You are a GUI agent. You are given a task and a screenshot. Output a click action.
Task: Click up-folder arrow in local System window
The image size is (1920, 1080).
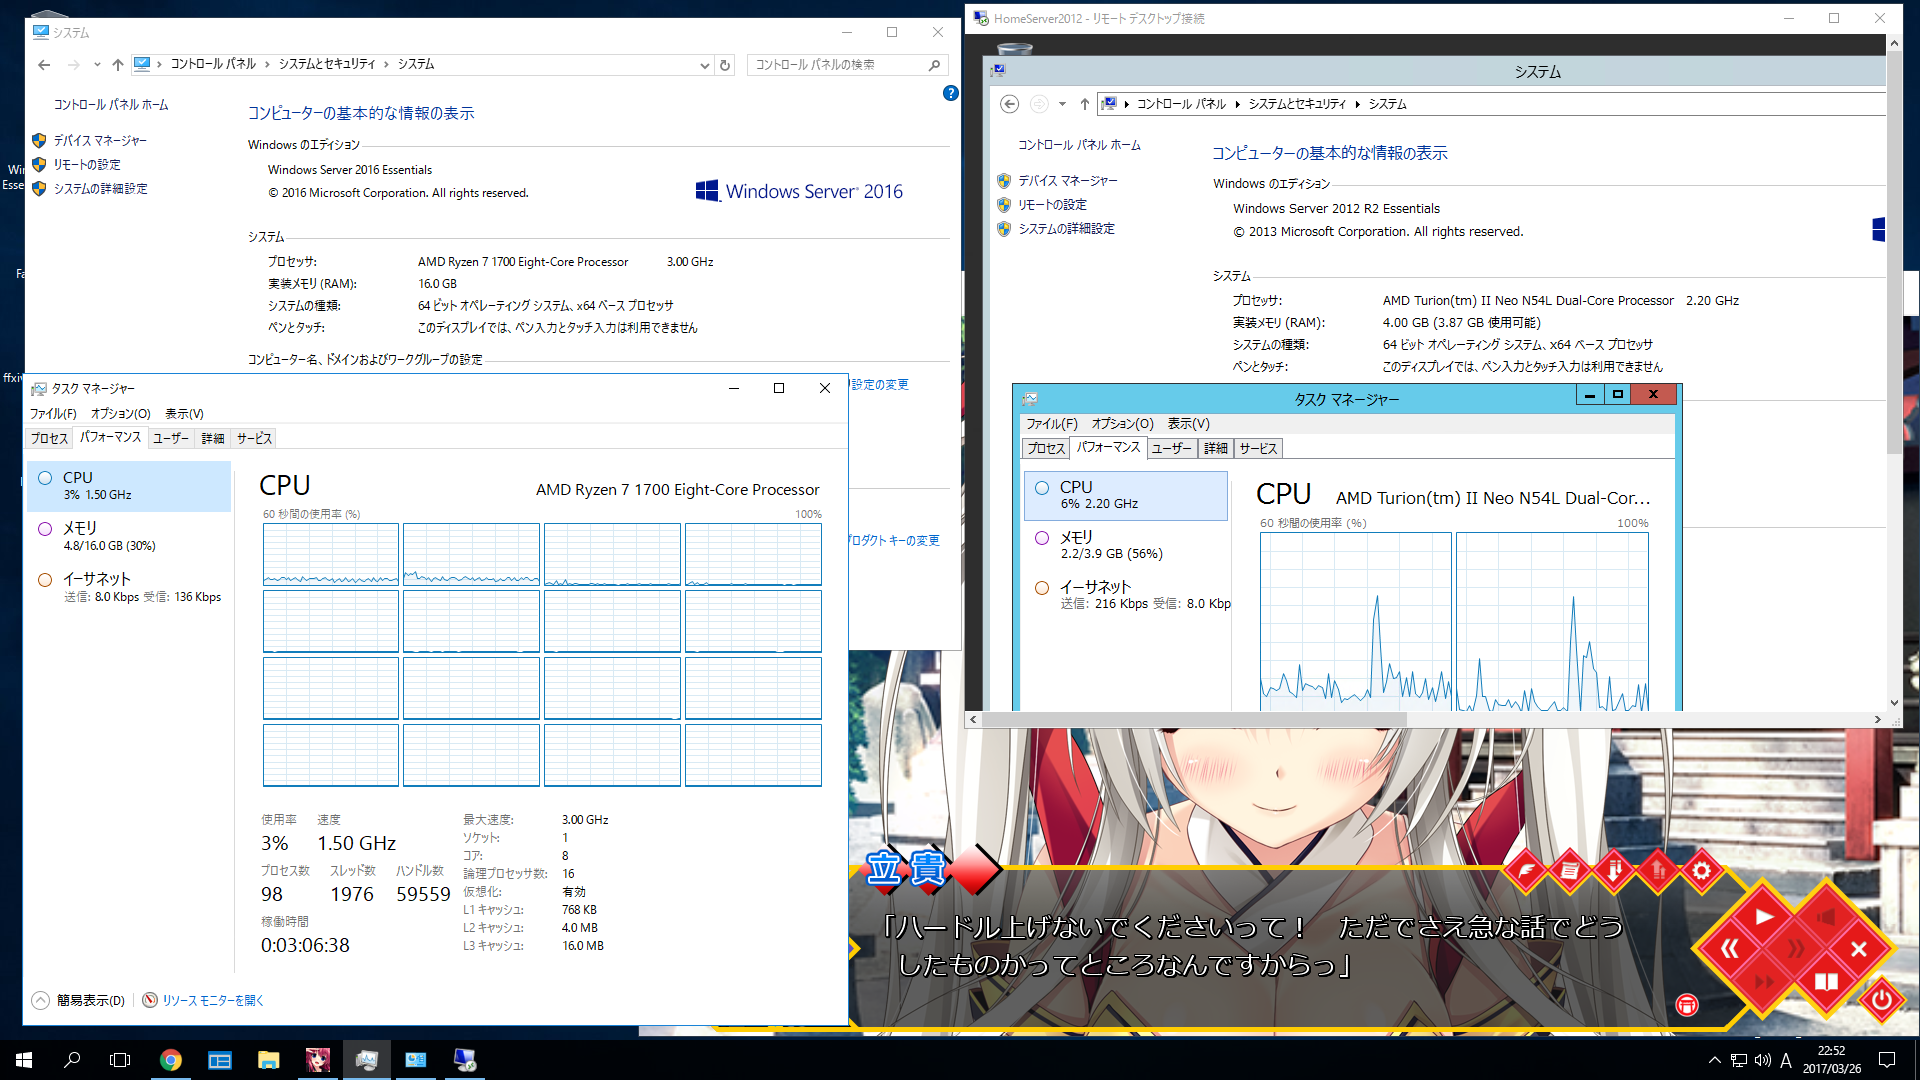[x=118, y=65]
